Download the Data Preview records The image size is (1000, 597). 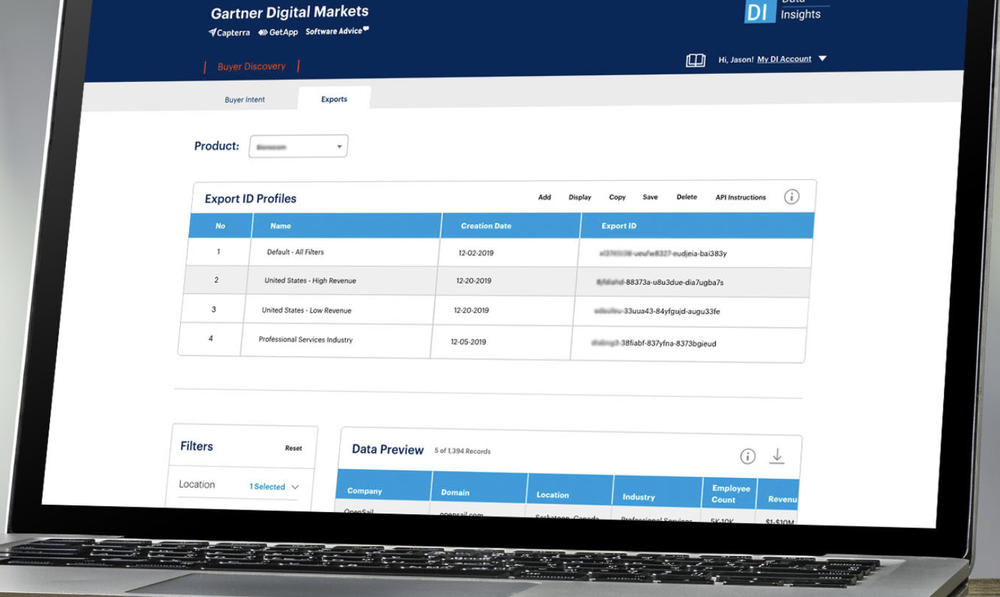coord(777,456)
